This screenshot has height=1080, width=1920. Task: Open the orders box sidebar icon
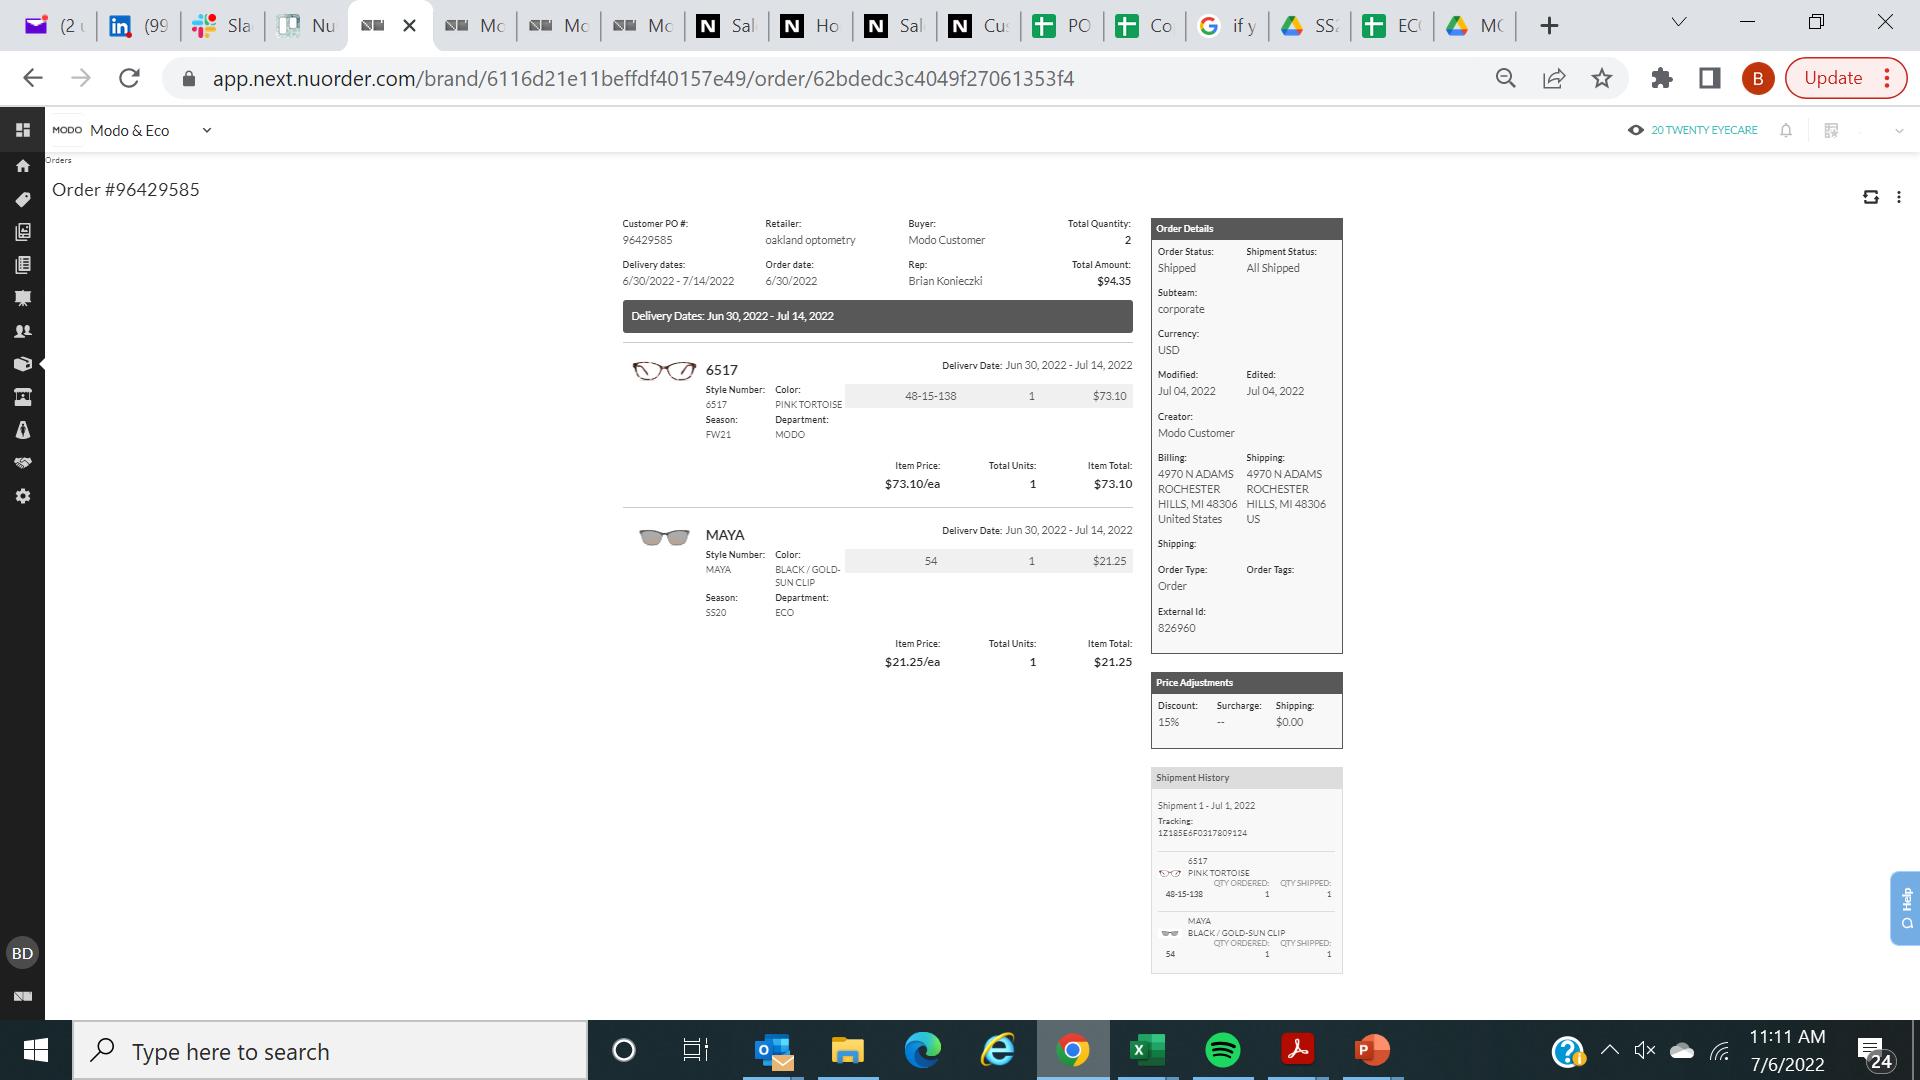tap(23, 364)
